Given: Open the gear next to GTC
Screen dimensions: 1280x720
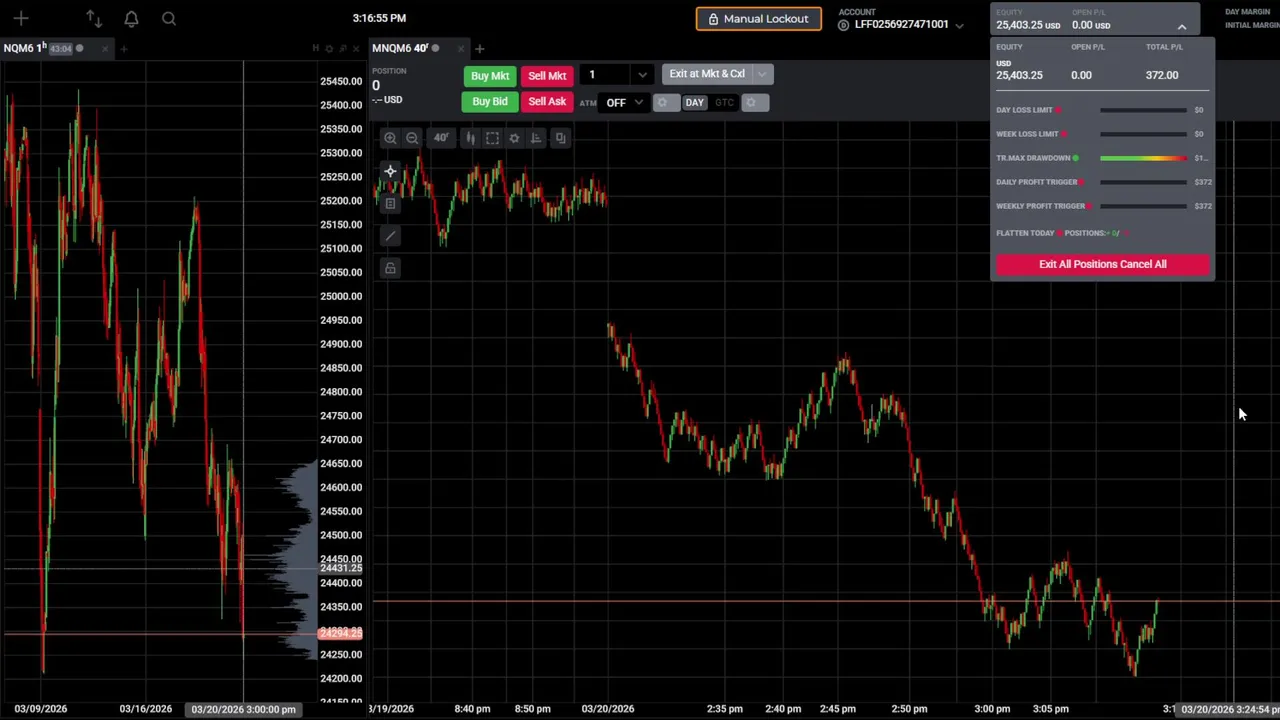Looking at the screenshot, I should pos(754,102).
